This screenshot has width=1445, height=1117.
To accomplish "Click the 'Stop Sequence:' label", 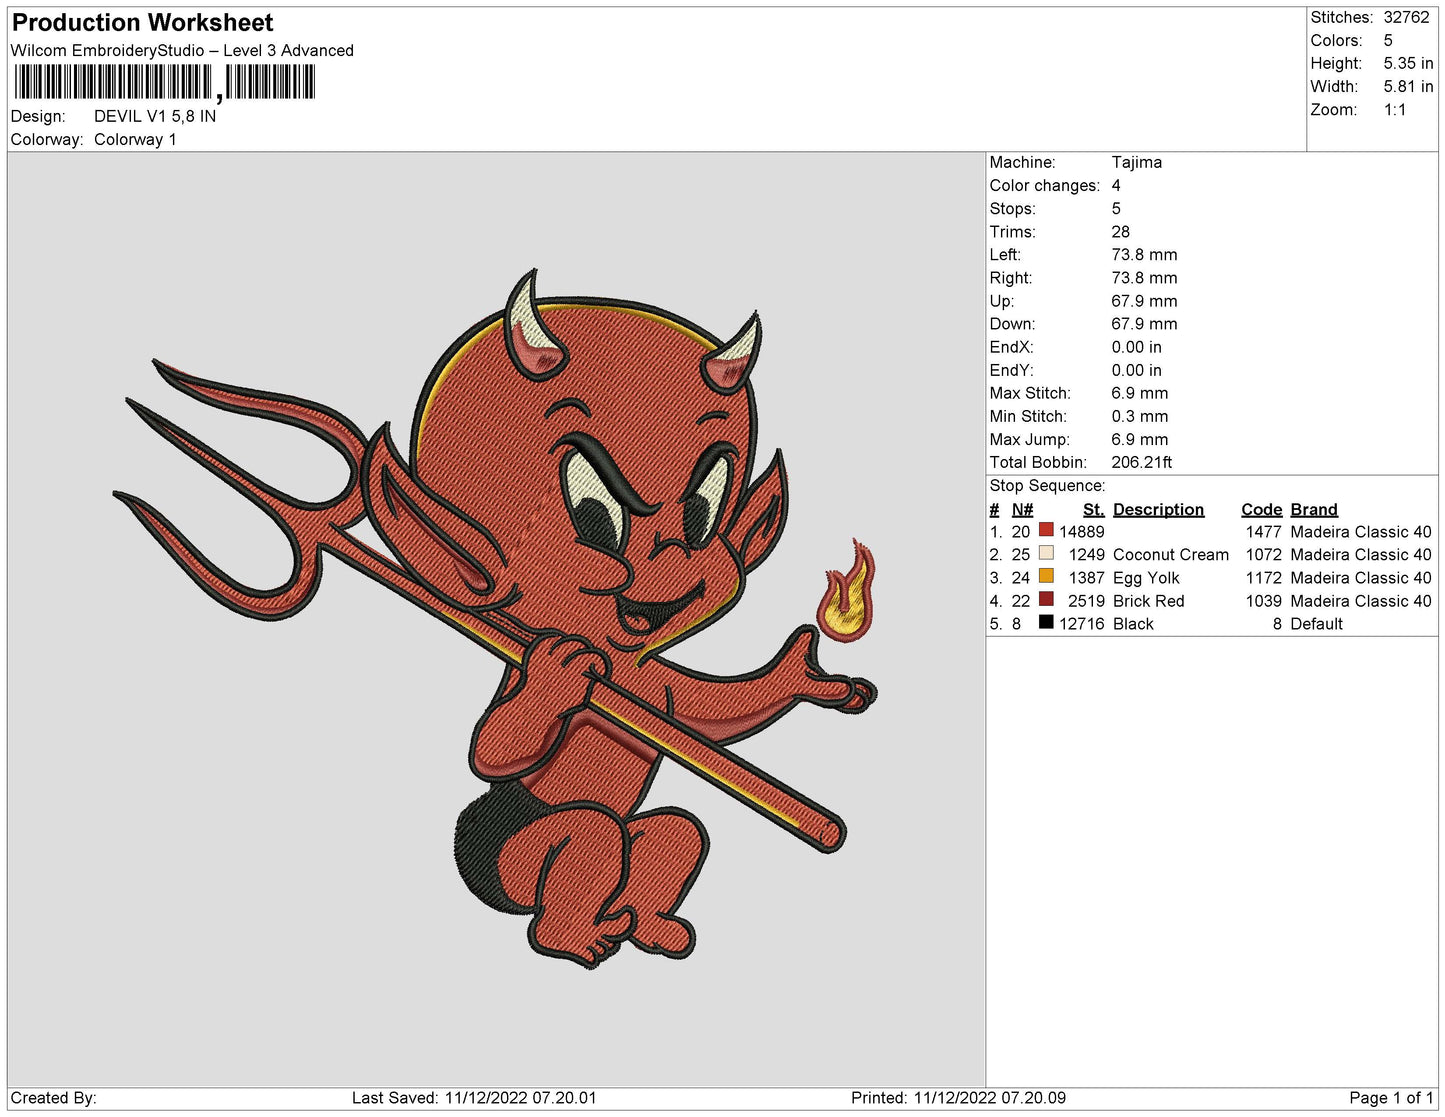I will [1047, 485].
